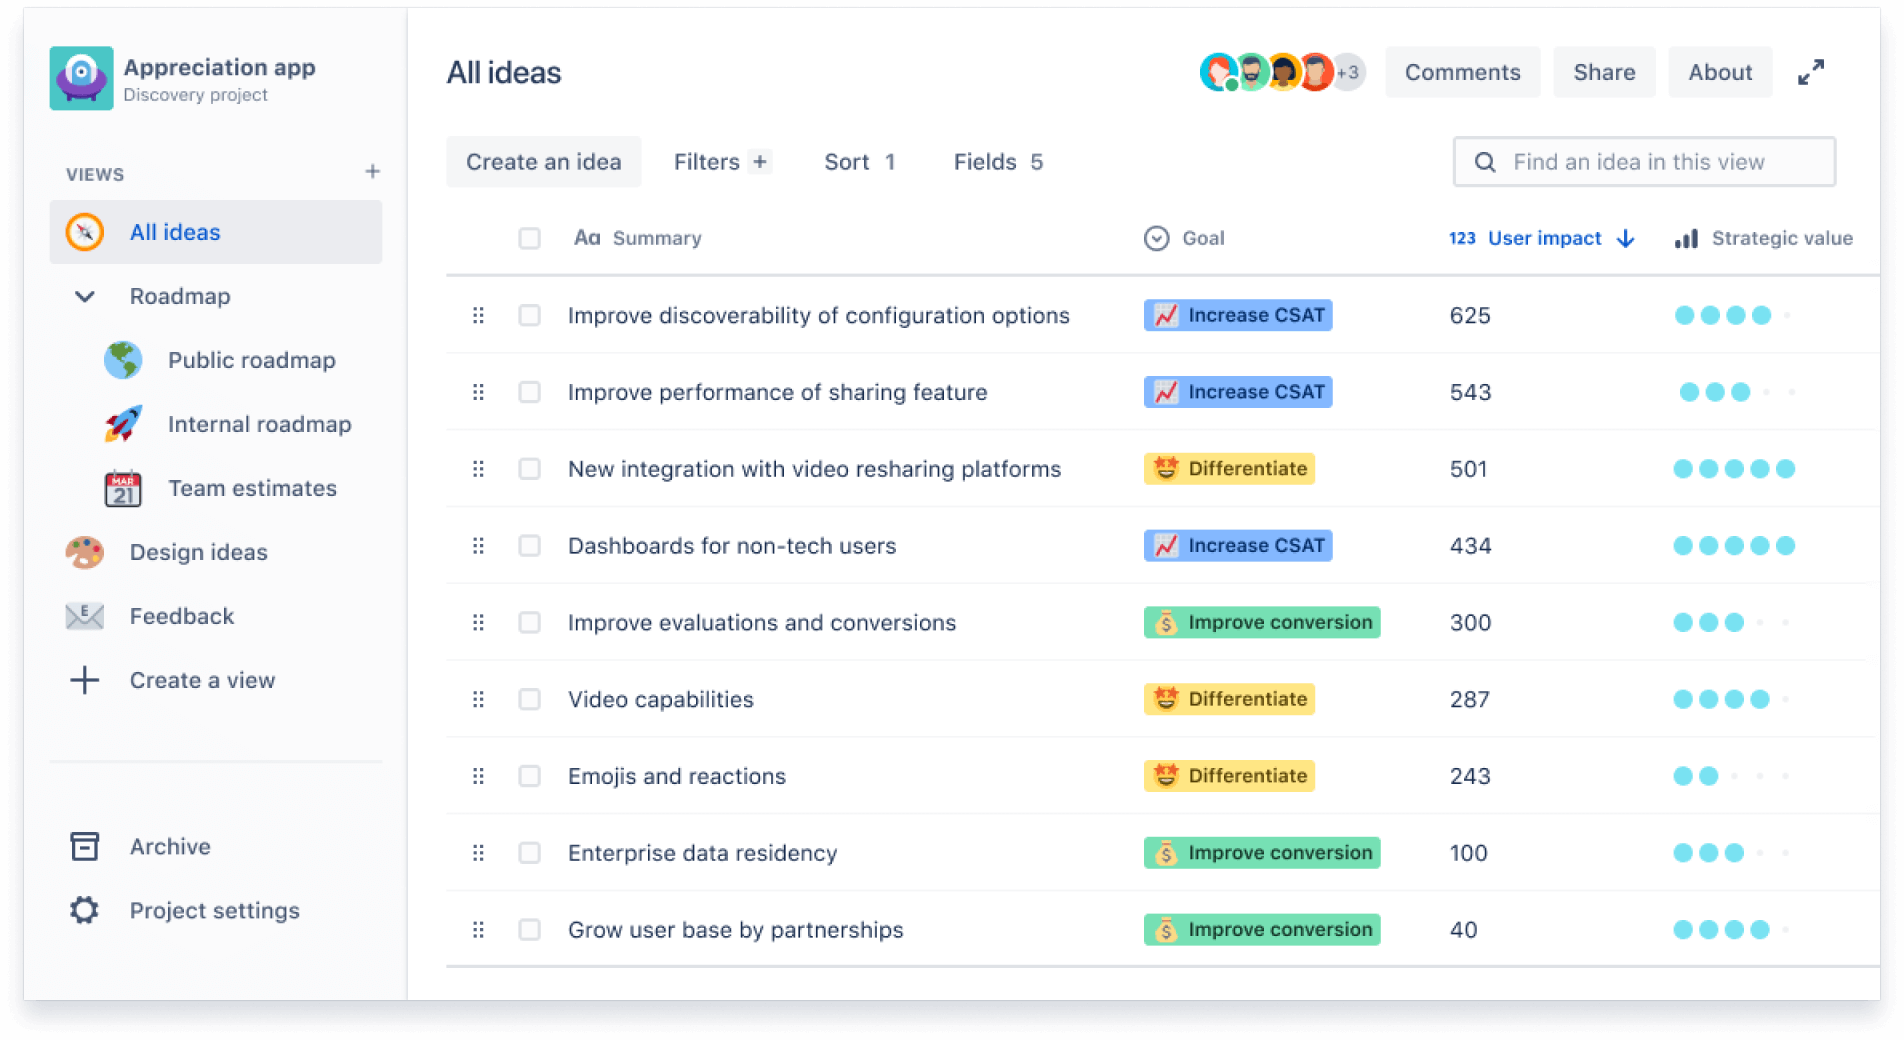Click the Share button
1904x1040 pixels.
[1604, 71]
